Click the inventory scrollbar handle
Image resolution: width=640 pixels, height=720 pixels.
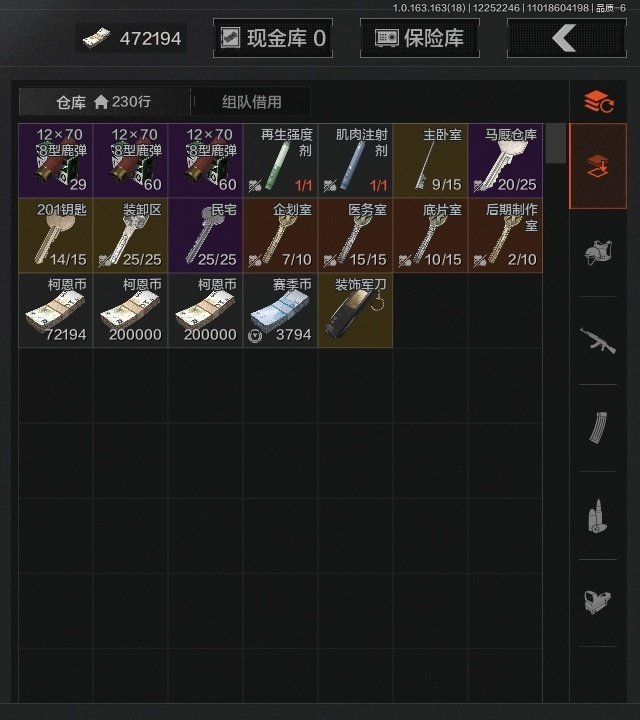(x=556, y=143)
